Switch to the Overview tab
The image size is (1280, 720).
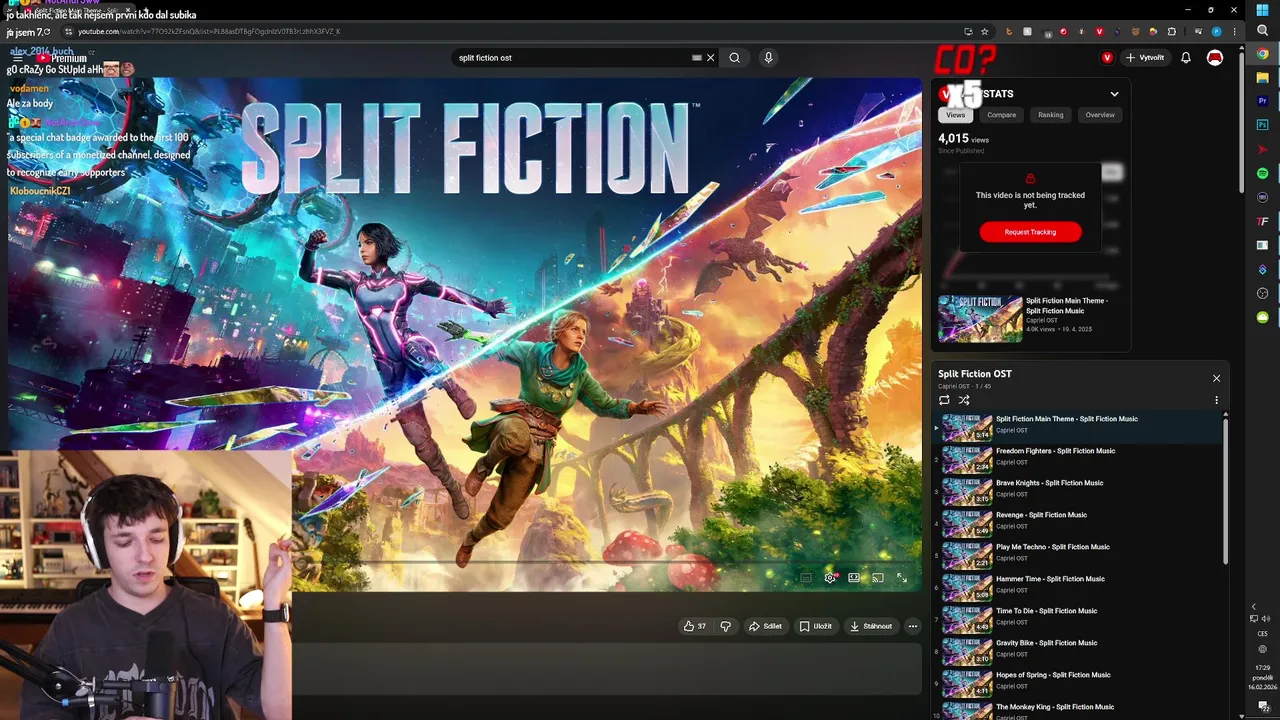point(1100,115)
